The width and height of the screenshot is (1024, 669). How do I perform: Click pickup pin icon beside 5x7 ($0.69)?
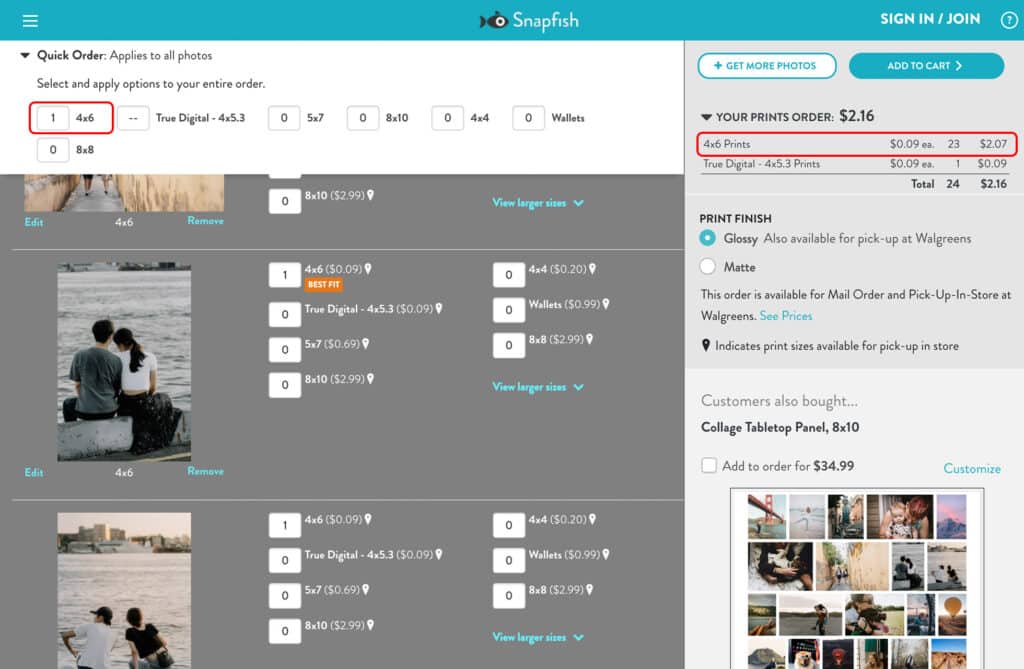(365, 344)
